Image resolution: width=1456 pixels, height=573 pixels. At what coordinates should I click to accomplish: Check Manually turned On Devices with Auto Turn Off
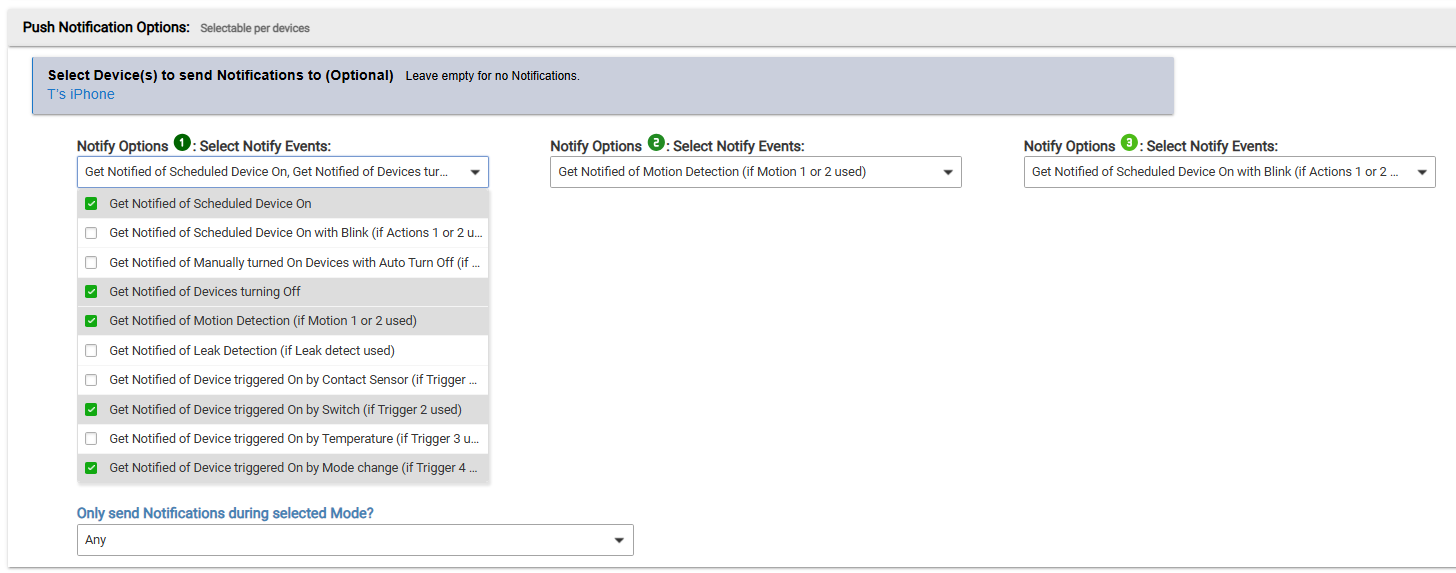92,263
